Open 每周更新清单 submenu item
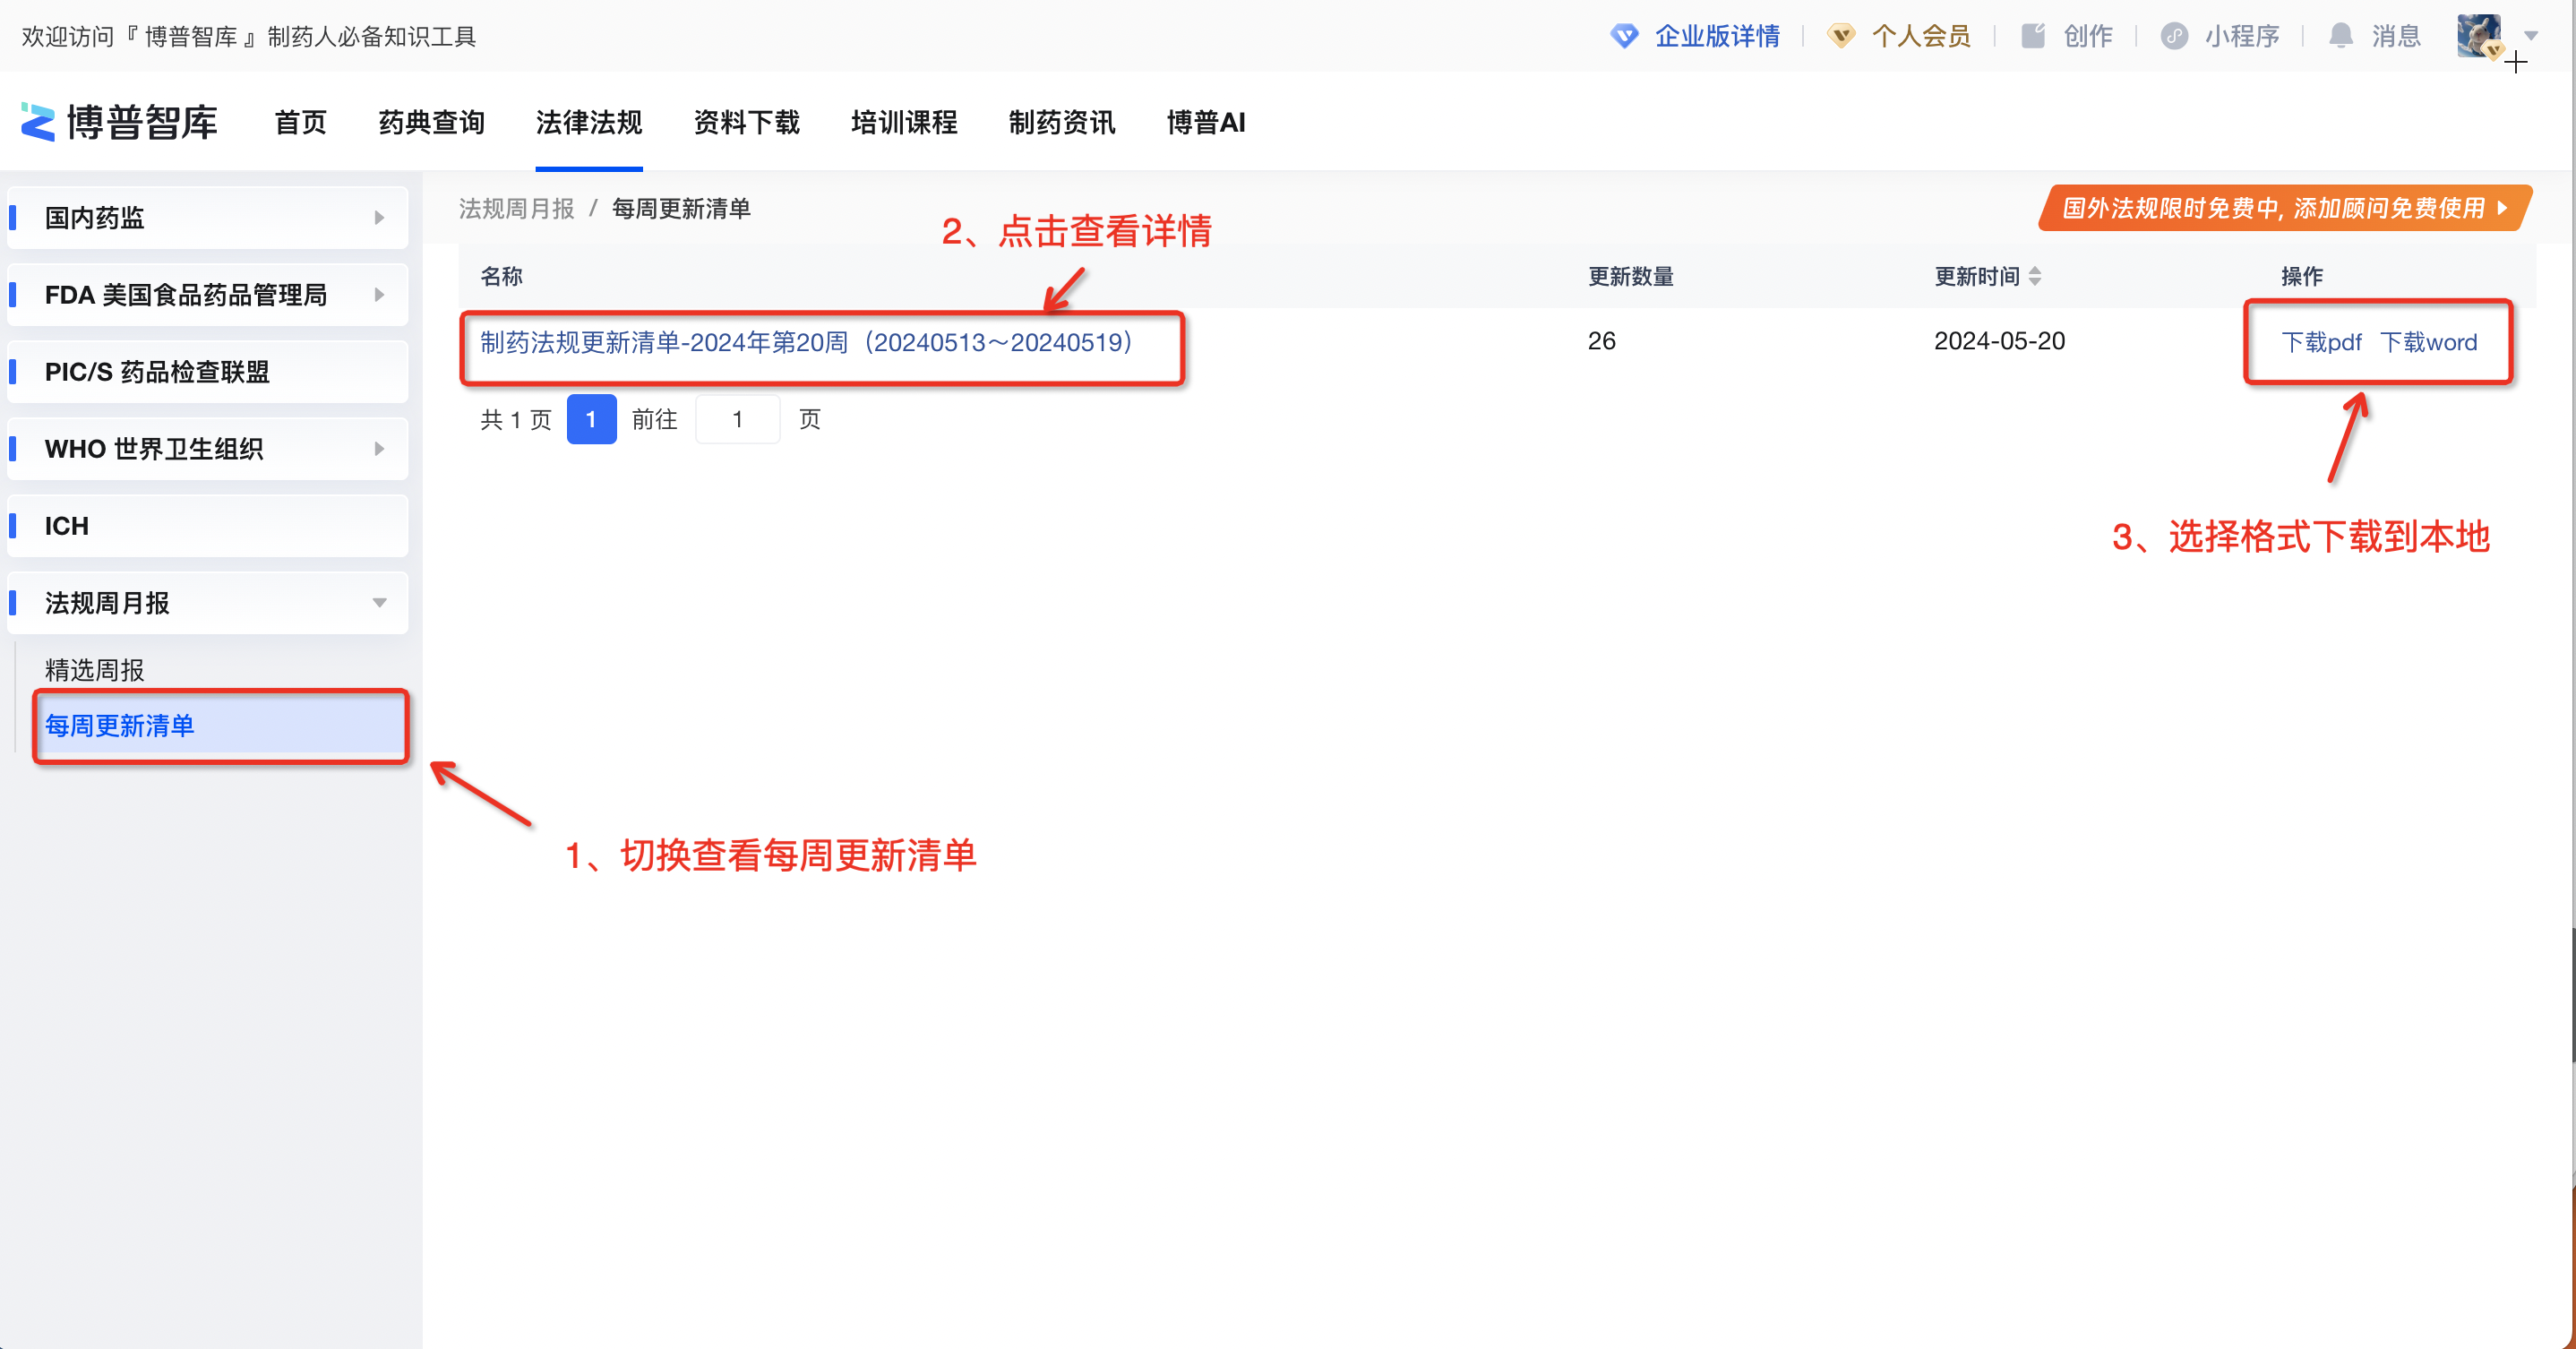This screenshot has height=1349, width=2576. click(x=221, y=725)
